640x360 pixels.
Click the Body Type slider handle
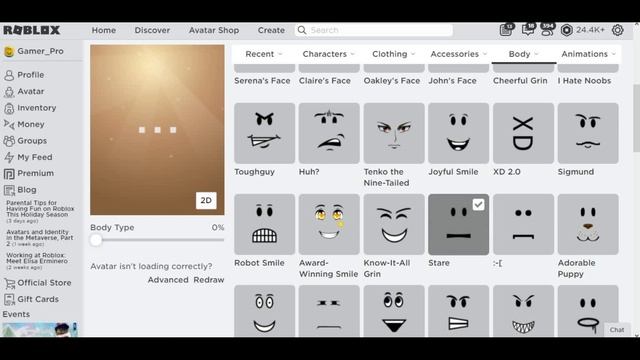coord(96,240)
